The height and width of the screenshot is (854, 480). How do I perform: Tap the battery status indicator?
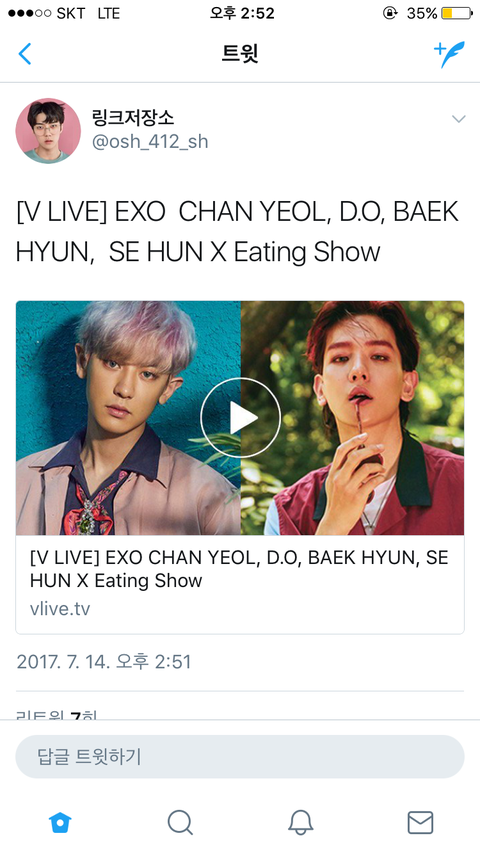pos(457,13)
